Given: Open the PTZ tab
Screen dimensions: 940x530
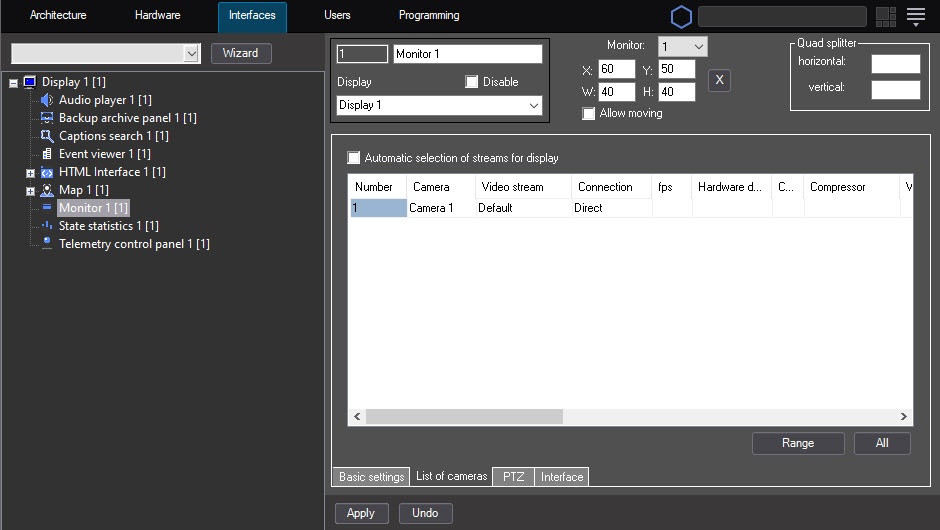Looking at the screenshot, I should click(513, 477).
